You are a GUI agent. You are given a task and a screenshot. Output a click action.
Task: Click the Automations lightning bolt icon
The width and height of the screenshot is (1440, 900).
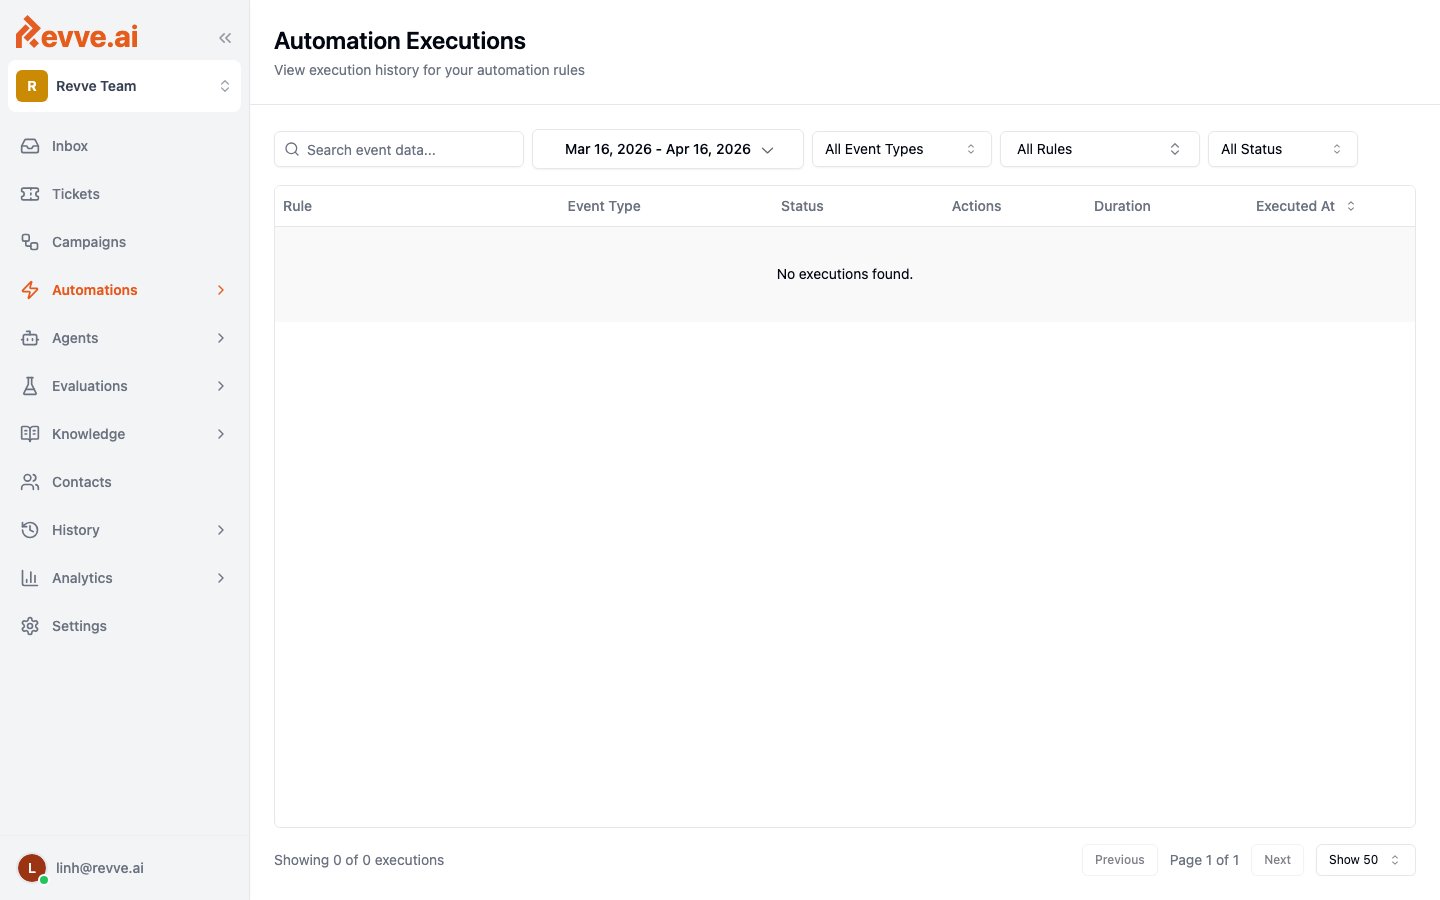click(x=30, y=290)
